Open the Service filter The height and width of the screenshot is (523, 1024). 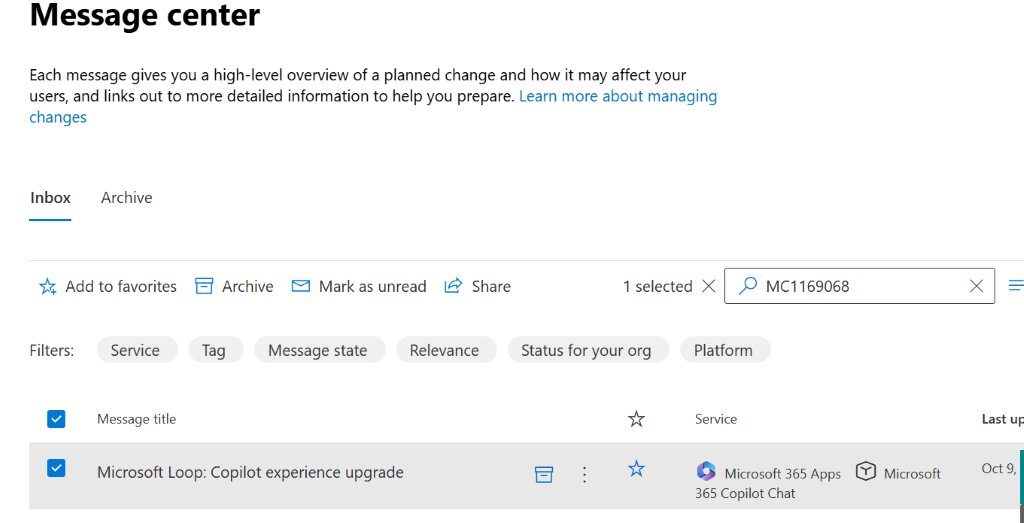pyautogui.click(x=137, y=350)
